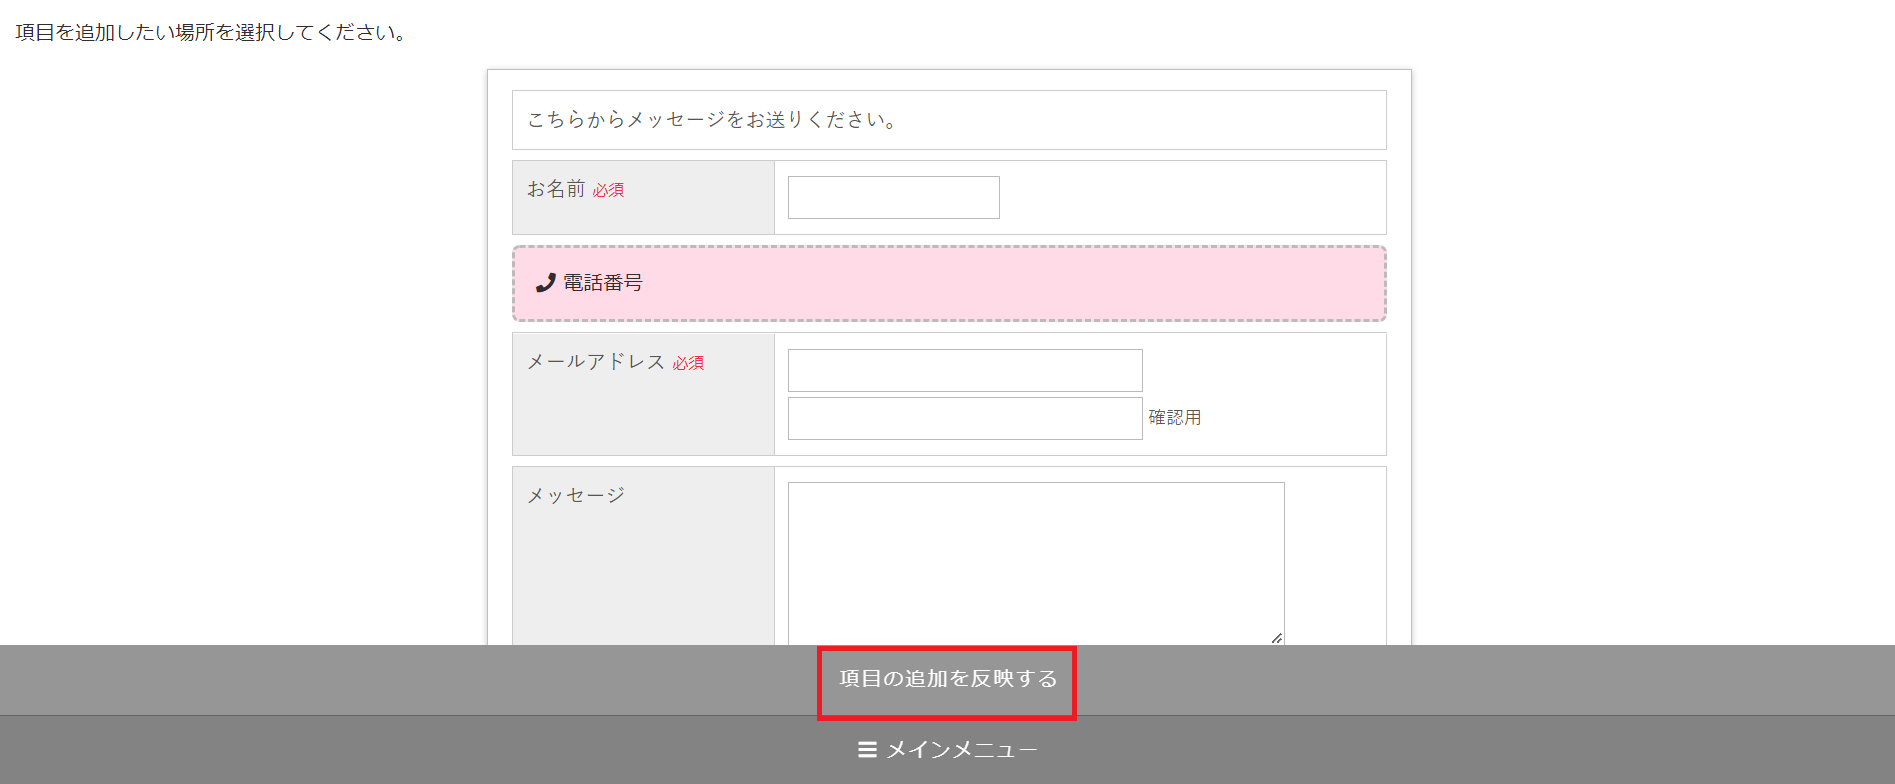Click the hamburger icon beside メインメニュー

(867, 750)
